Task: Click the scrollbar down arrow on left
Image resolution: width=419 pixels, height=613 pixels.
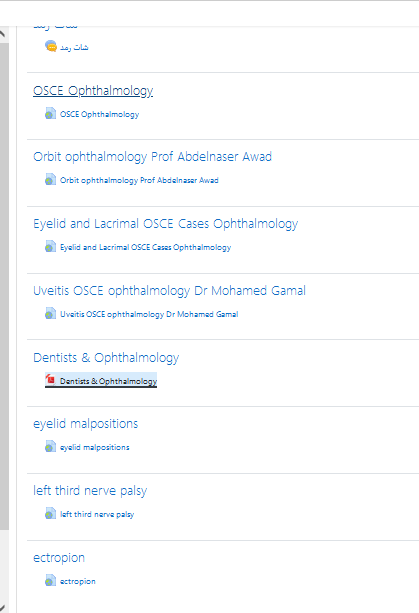Action: tap(3, 608)
